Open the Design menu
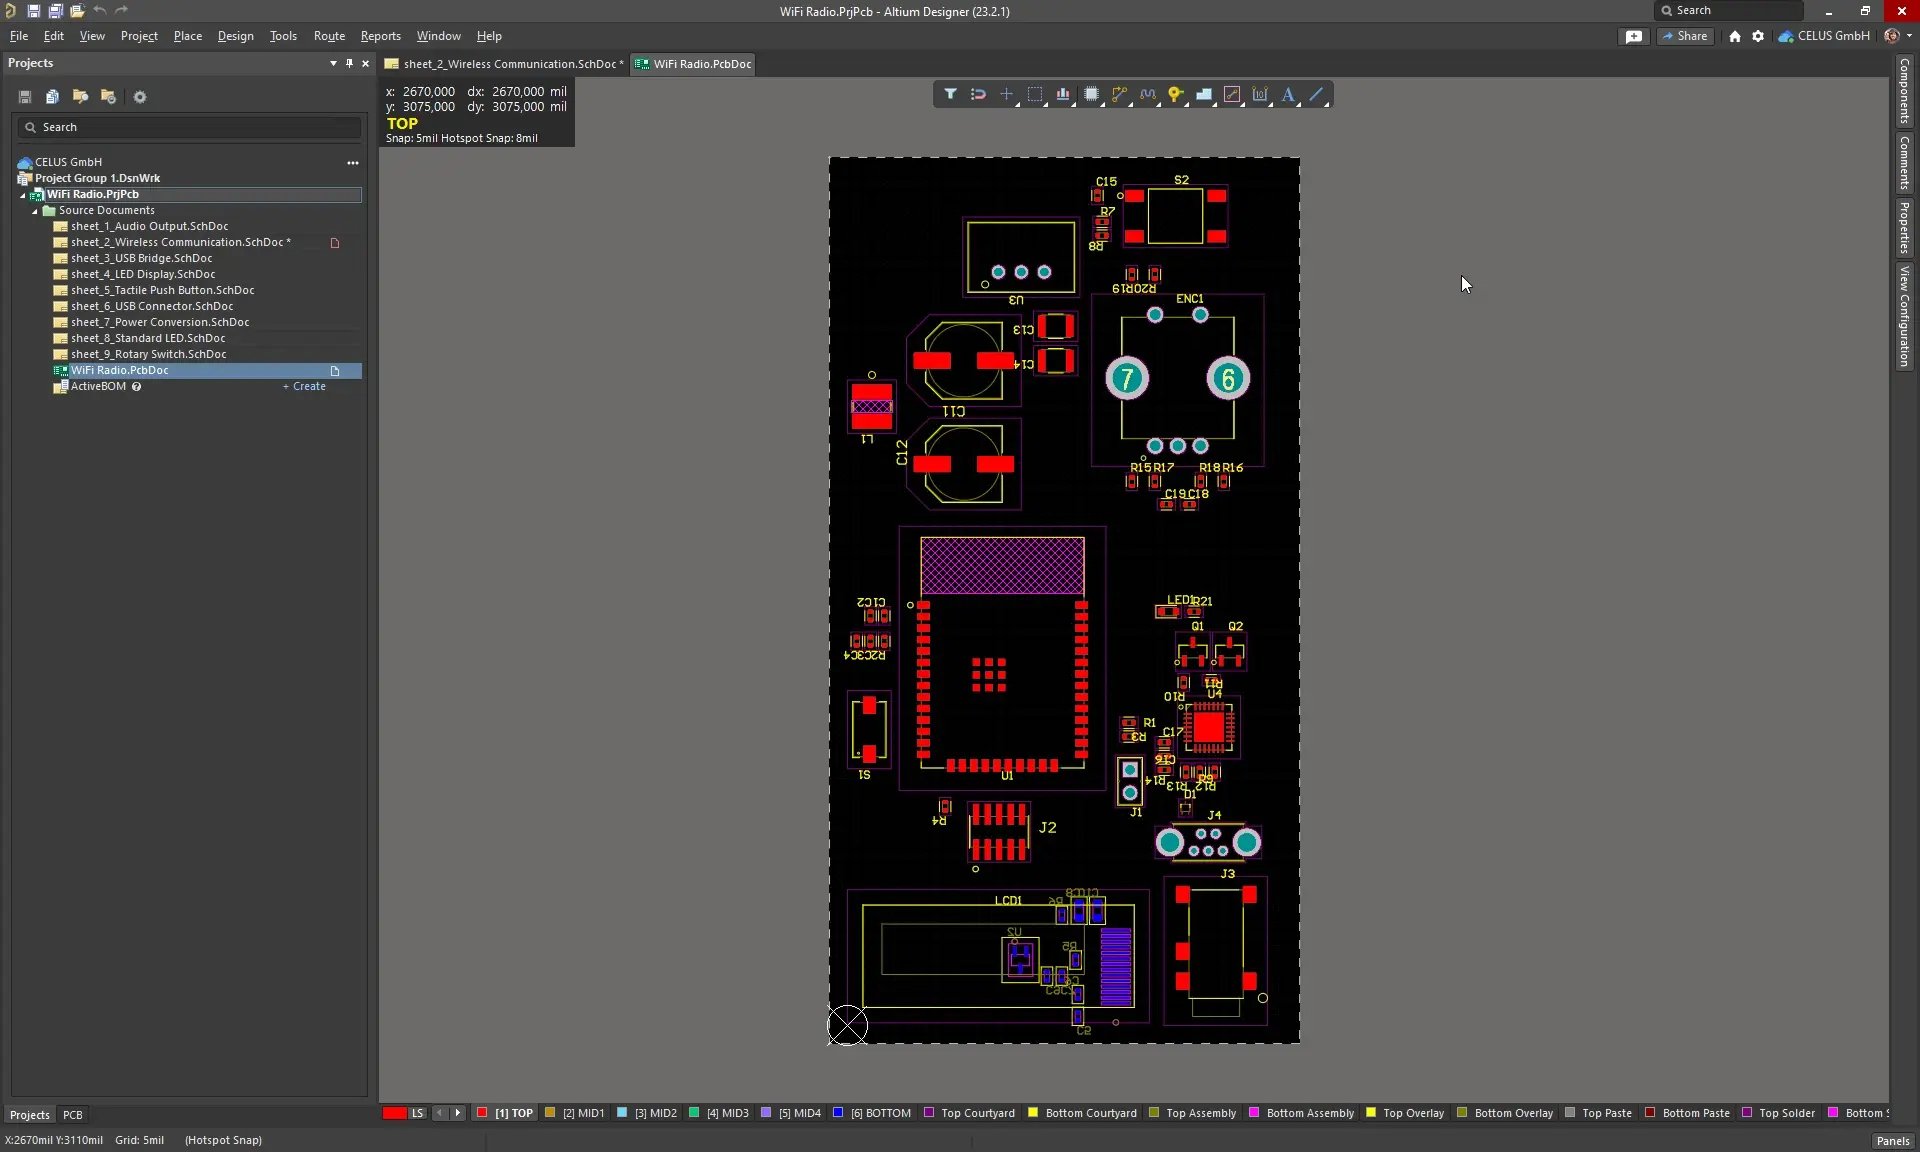The height and width of the screenshot is (1152, 1920). click(235, 36)
